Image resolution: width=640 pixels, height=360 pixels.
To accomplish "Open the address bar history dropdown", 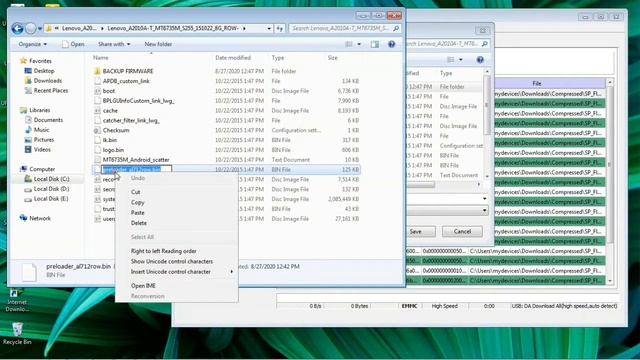I will (269, 29).
